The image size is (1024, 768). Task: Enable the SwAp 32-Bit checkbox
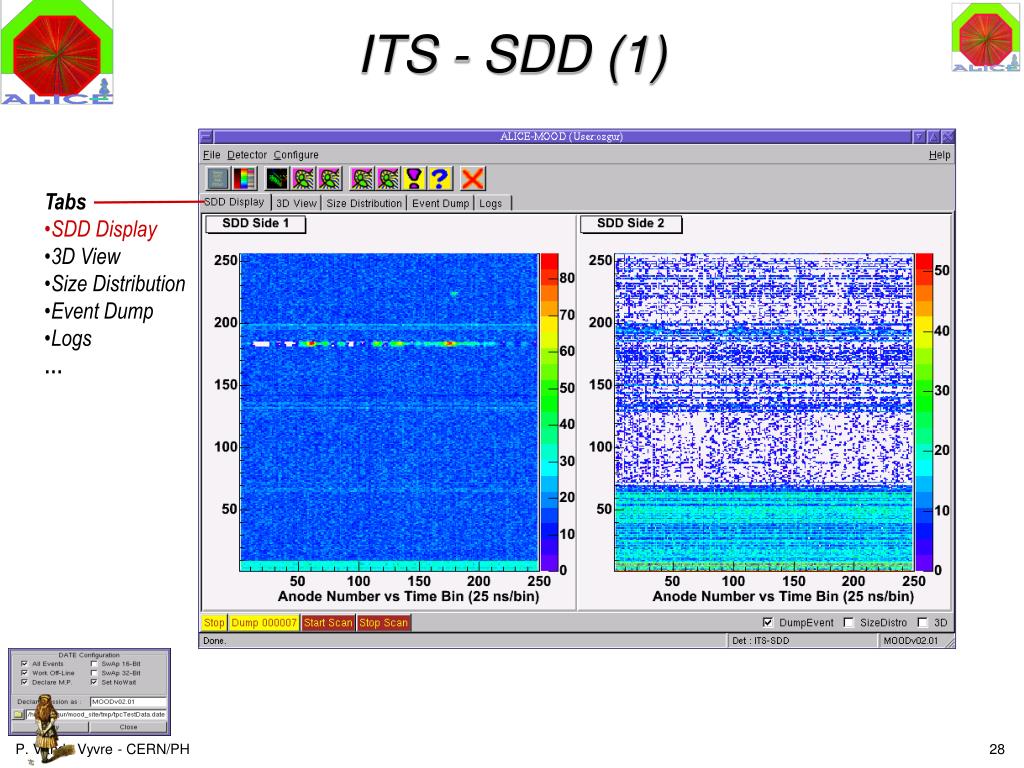(94, 673)
